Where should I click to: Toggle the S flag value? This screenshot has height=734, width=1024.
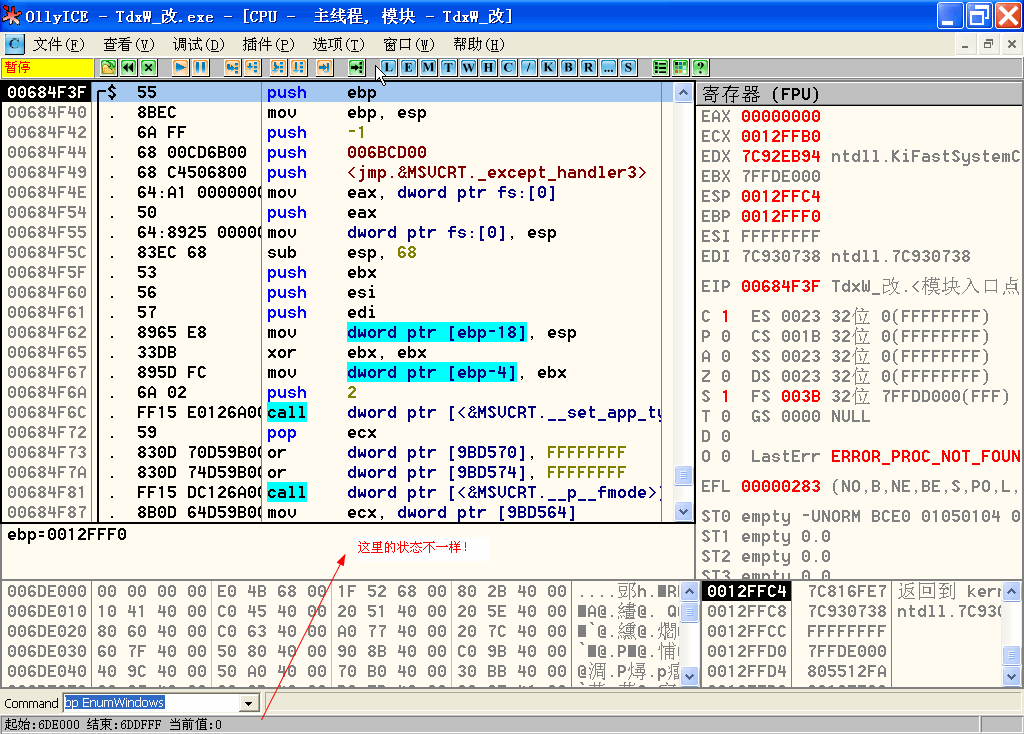(x=725, y=396)
